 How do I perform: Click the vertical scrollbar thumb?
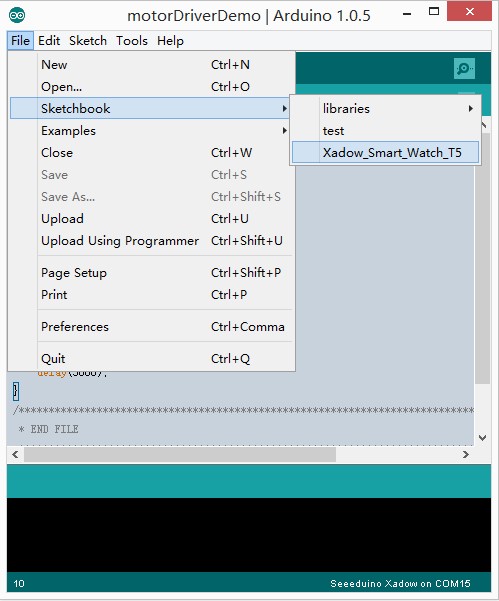coord(484,258)
